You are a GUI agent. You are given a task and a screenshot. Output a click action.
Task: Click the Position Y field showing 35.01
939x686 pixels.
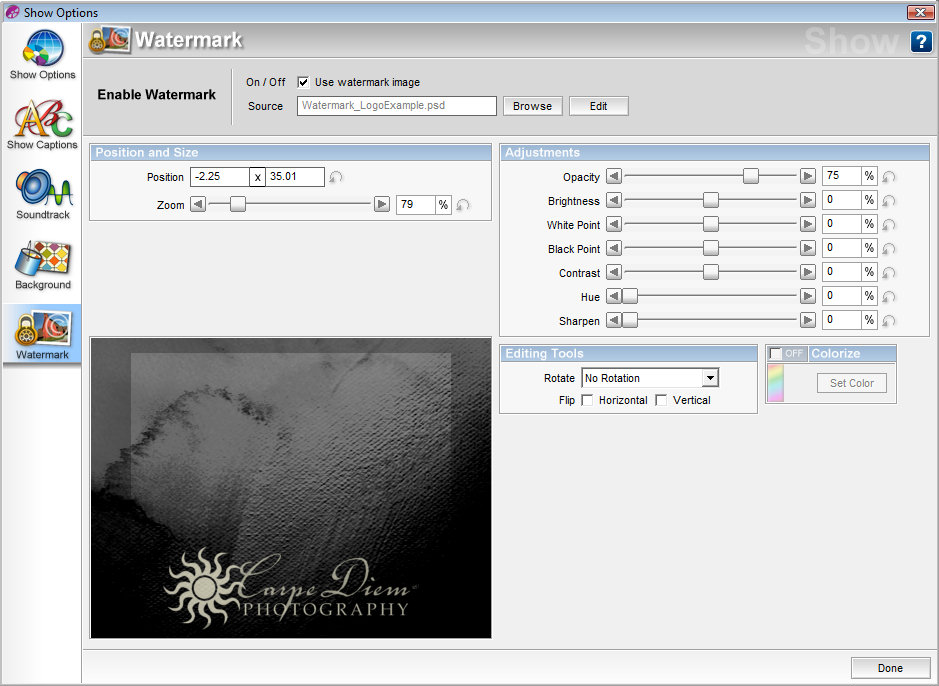click(x=295, y=177)
